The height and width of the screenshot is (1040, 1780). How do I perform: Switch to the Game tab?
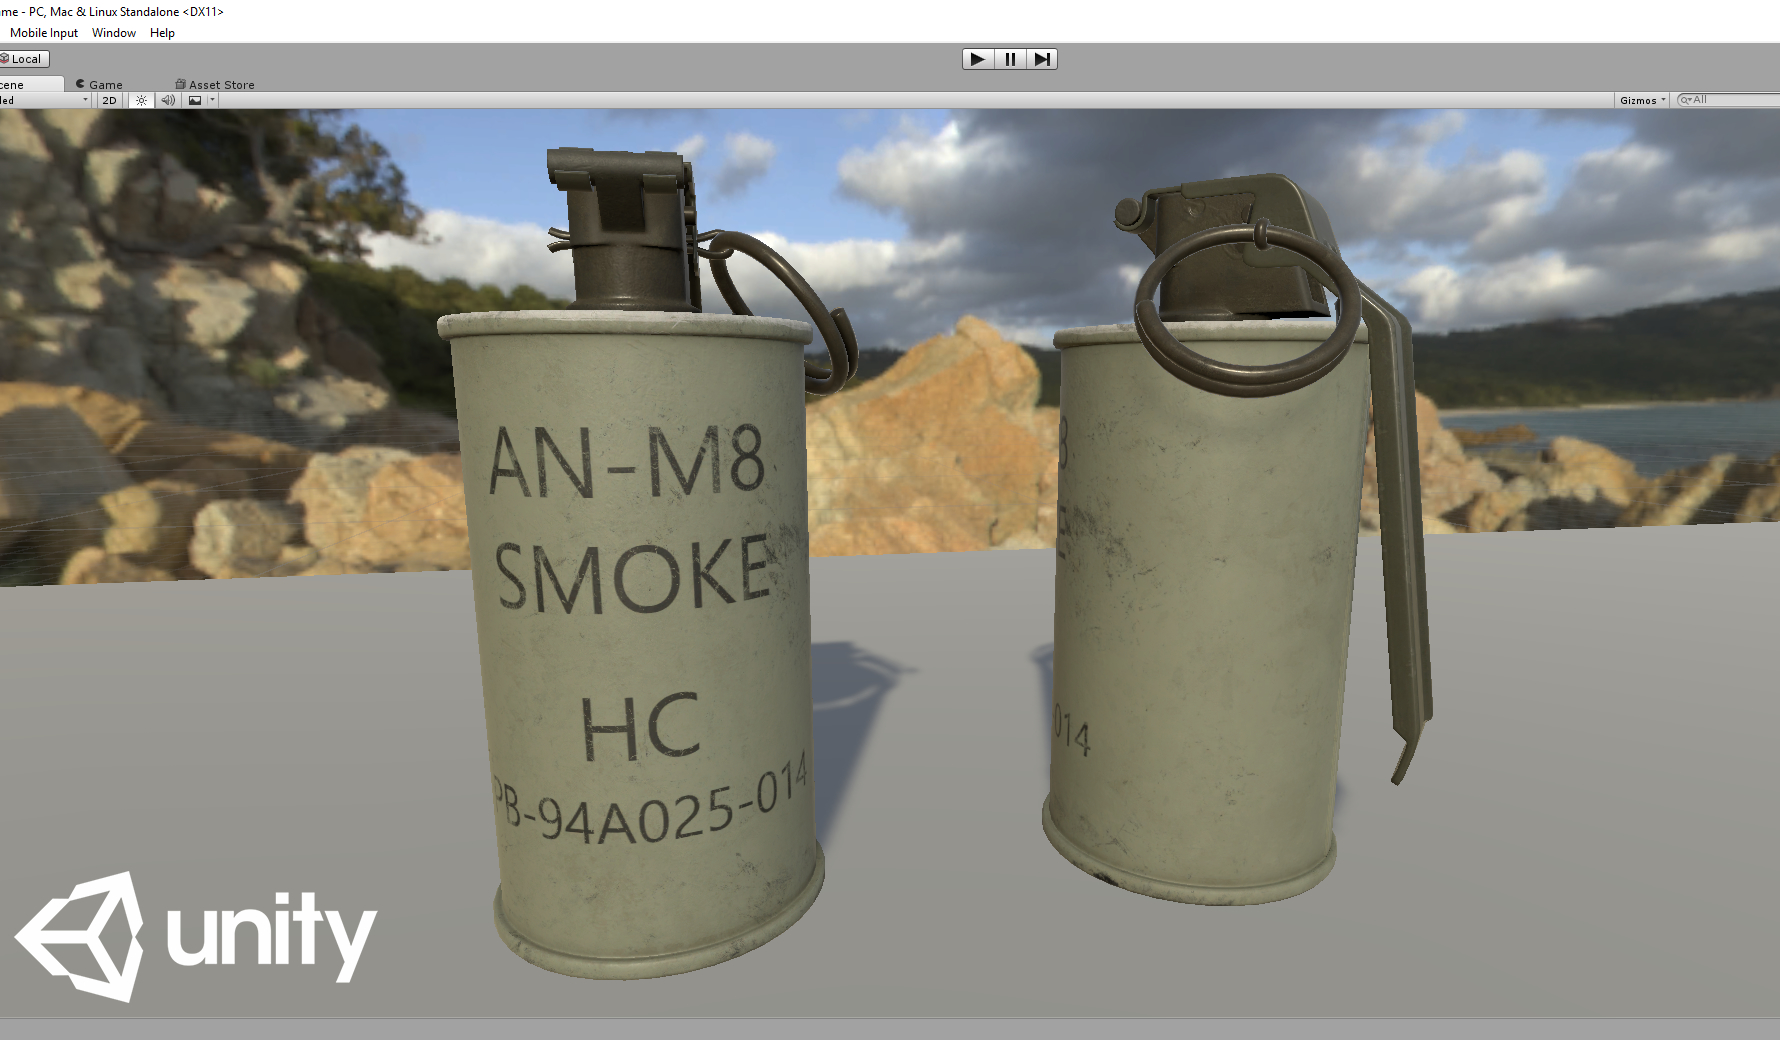tap(102, 84)
